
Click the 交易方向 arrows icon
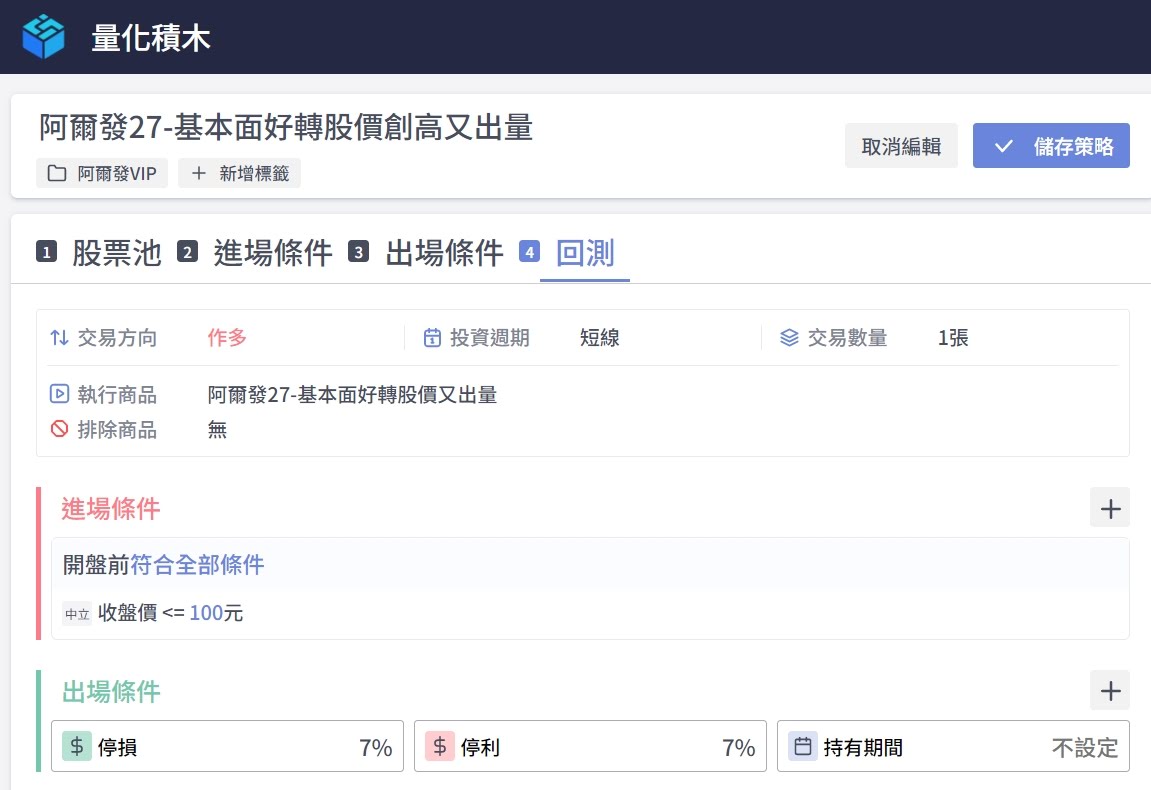tap(59, 338)
